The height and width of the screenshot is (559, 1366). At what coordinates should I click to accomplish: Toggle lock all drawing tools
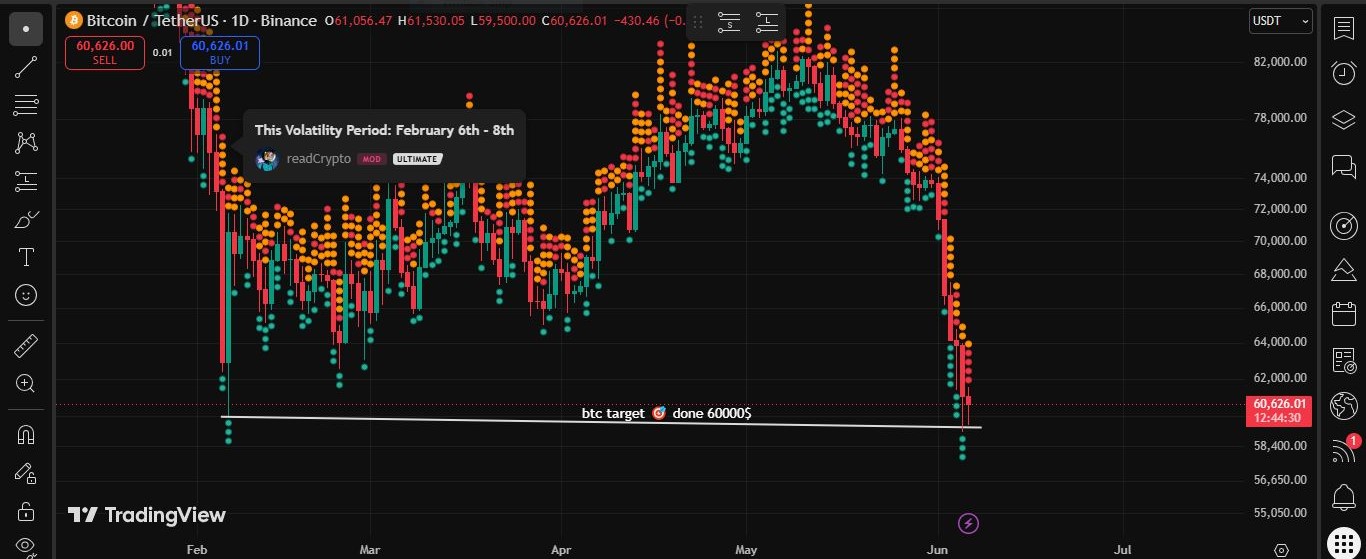tap(26, 511)
